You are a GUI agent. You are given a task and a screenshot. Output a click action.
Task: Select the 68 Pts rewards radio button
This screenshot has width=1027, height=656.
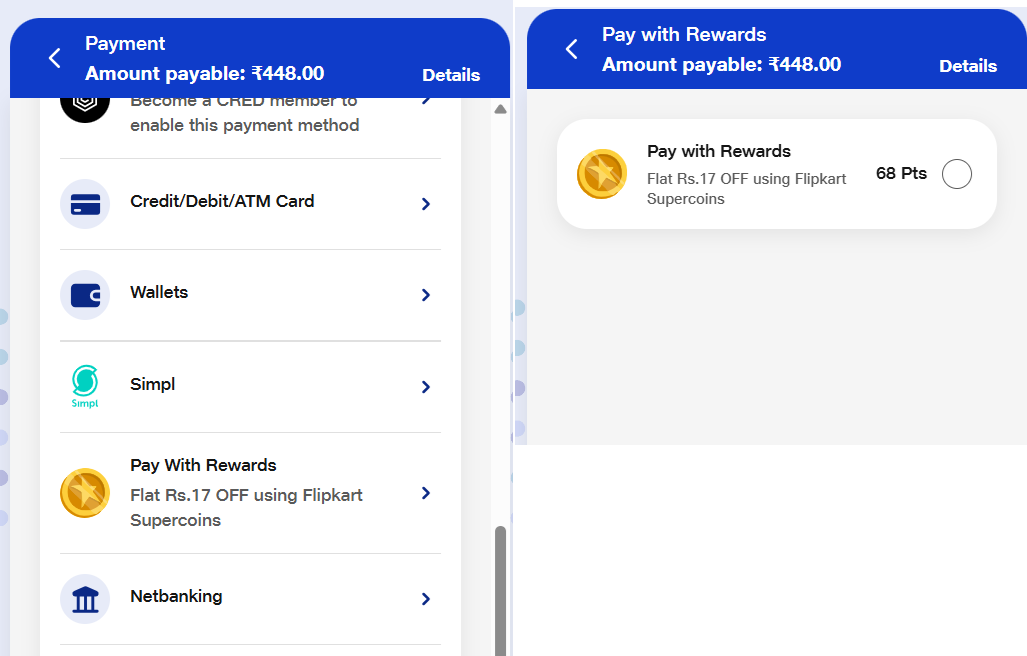coord(957,174)
